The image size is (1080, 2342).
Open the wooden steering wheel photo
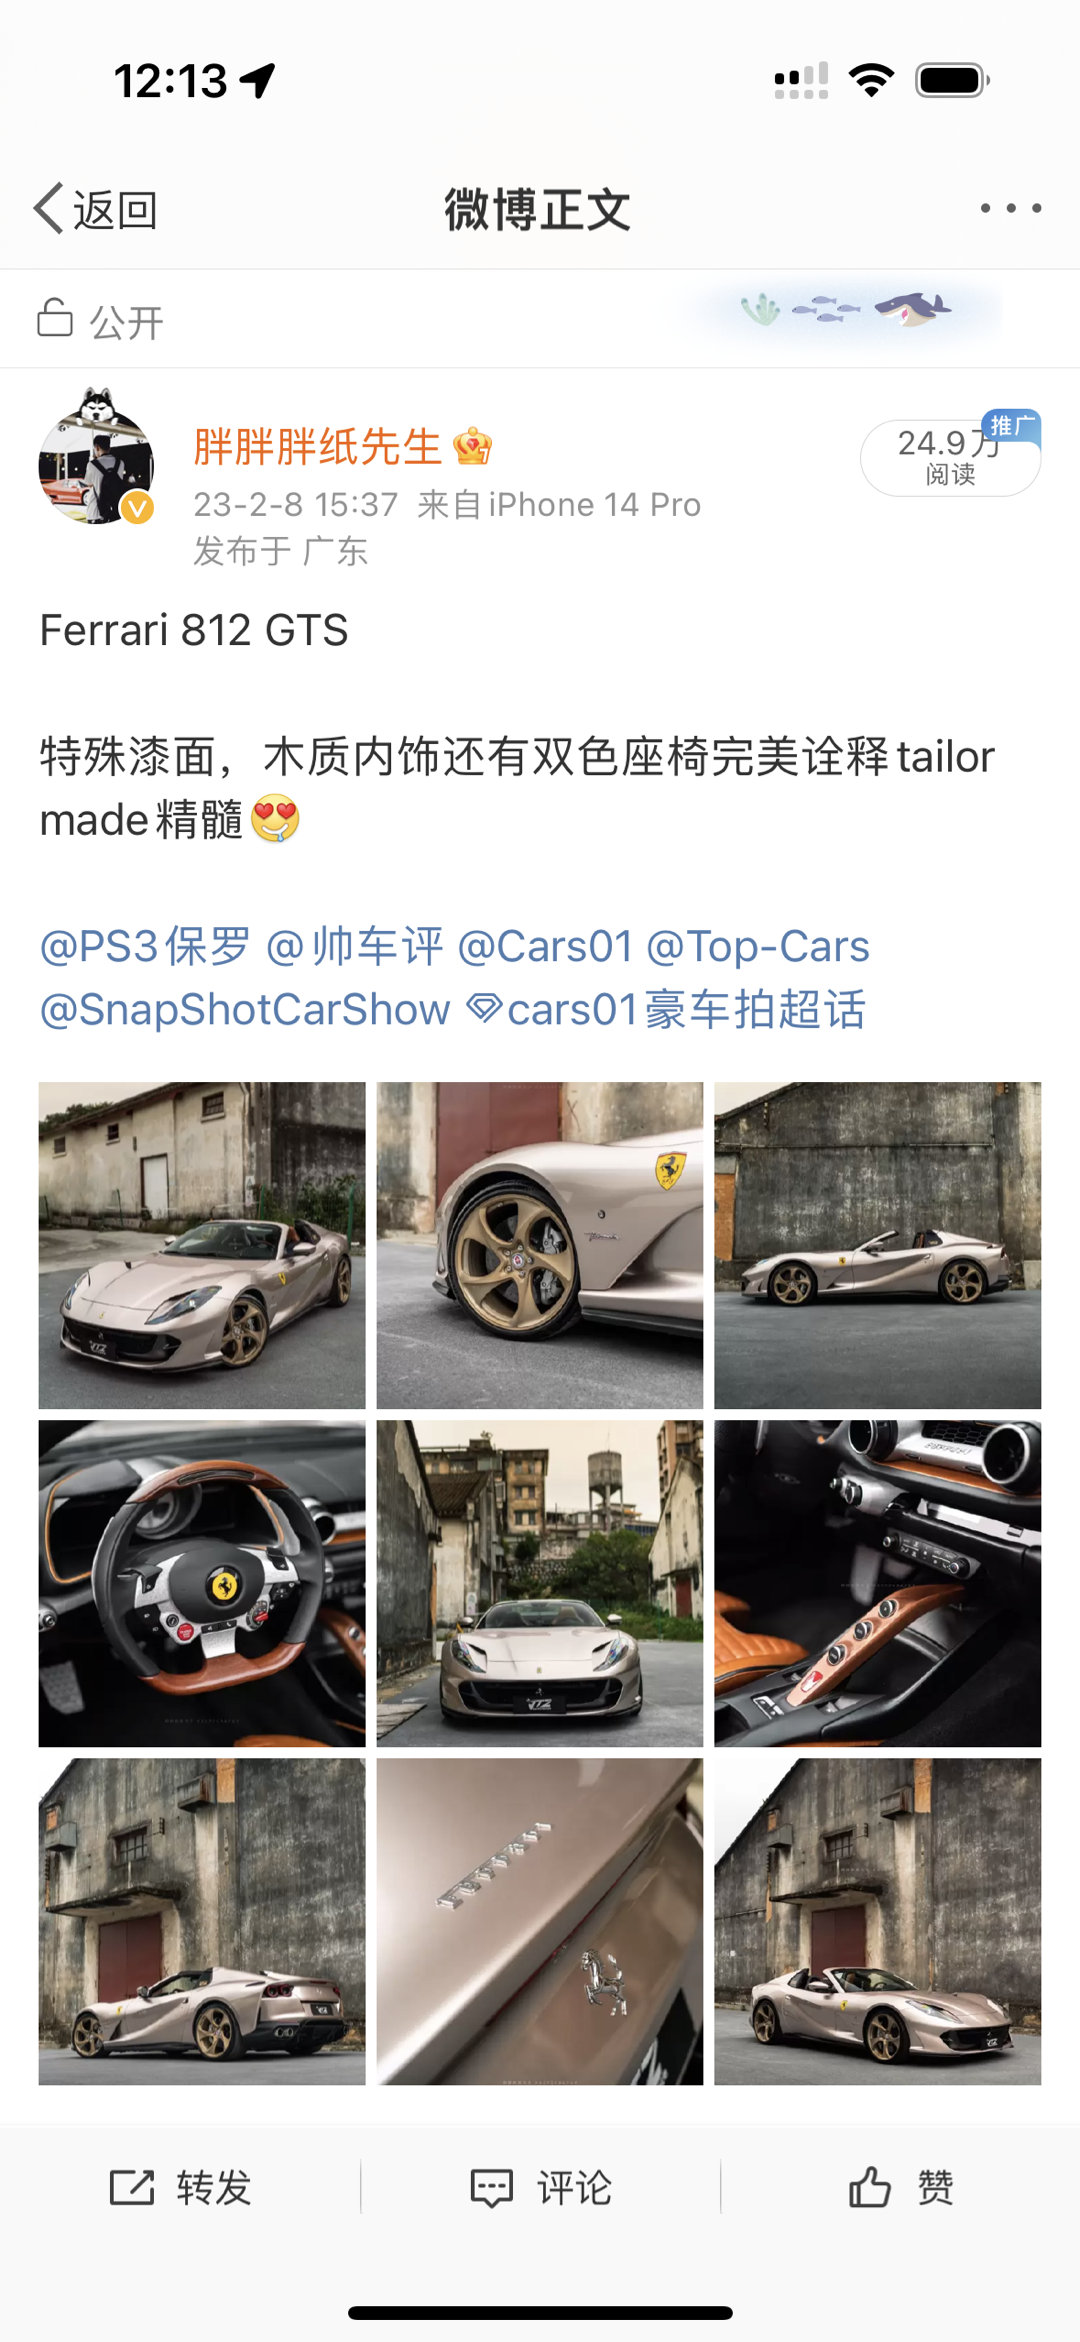(x=202, y=1583)
